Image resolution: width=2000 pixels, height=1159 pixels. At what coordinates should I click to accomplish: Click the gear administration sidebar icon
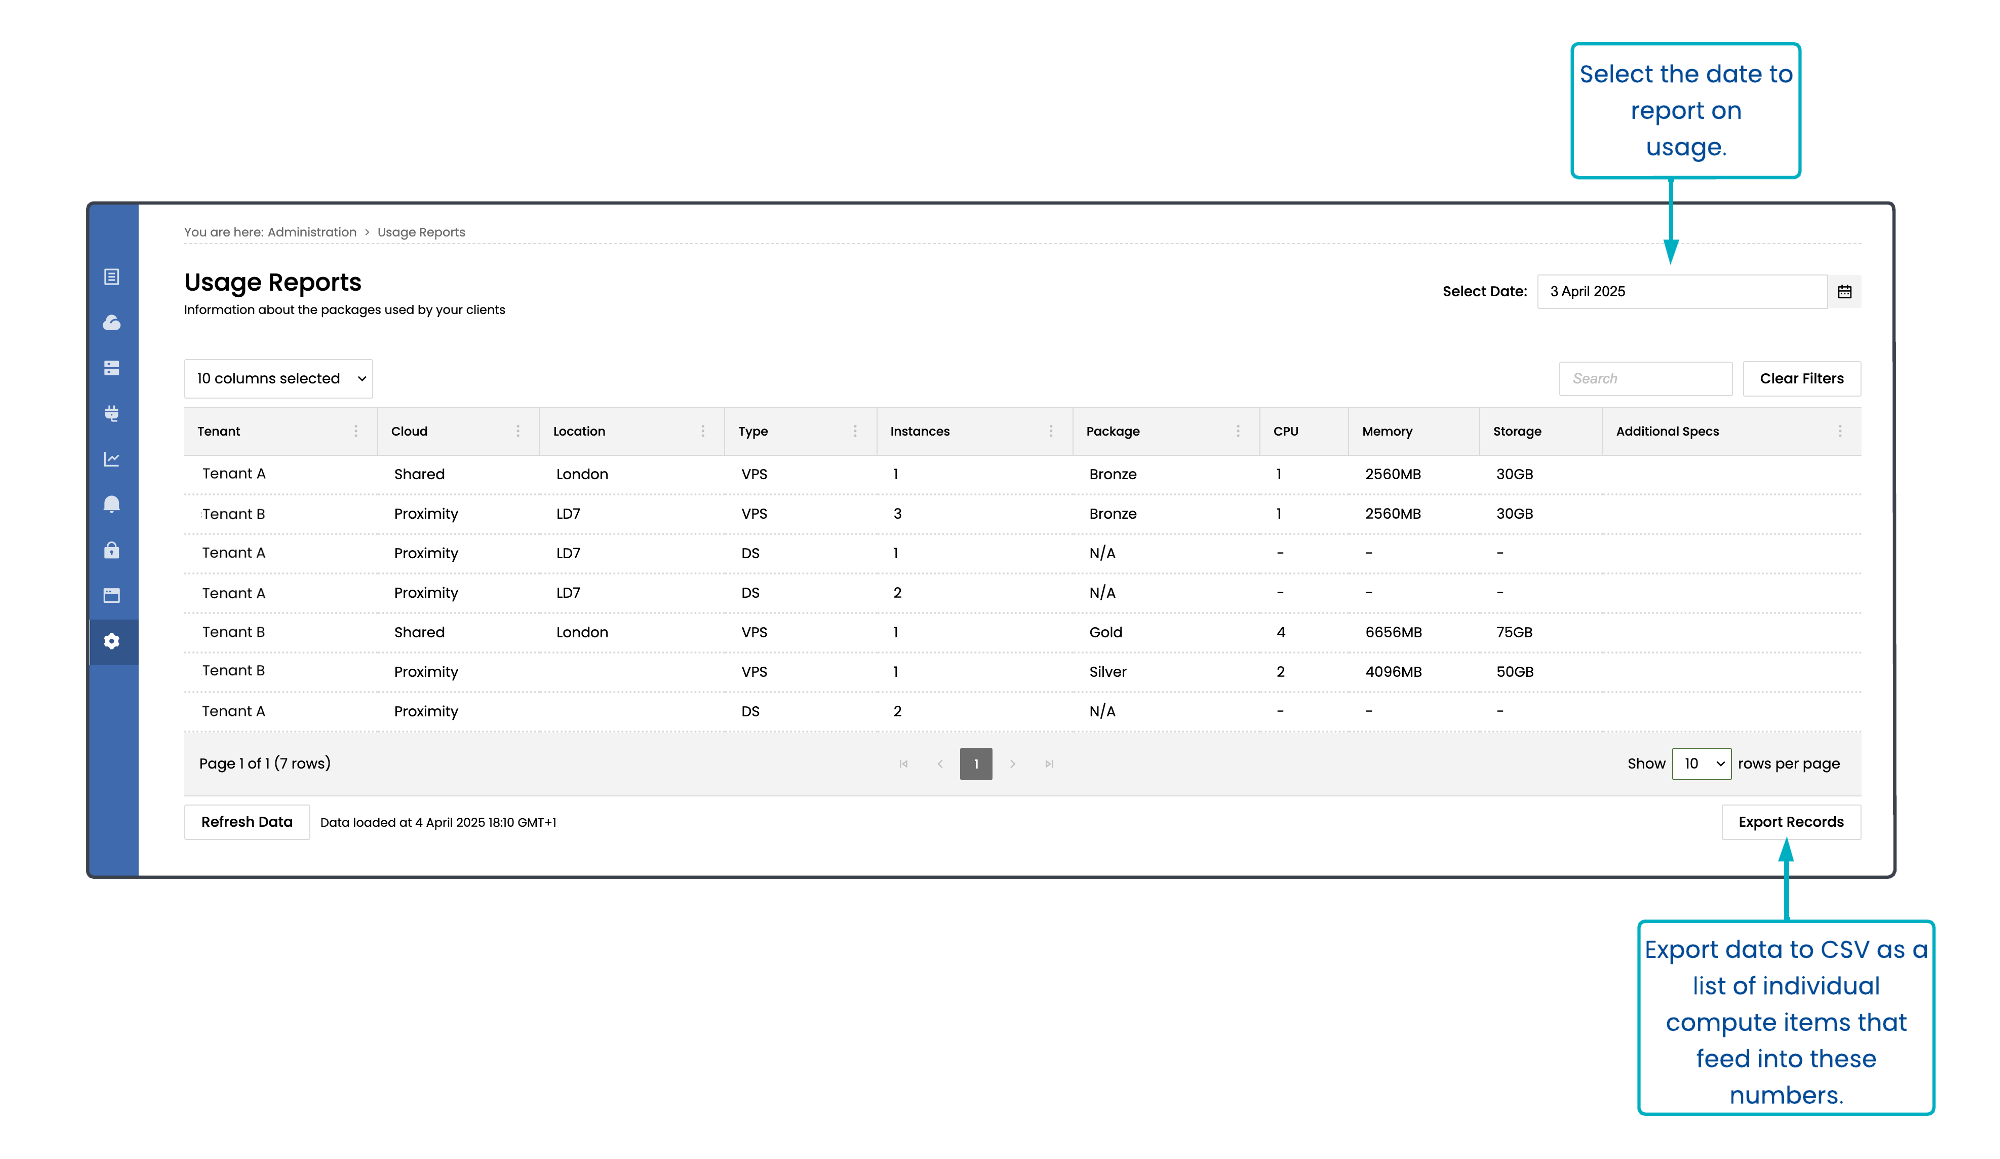(112, 641)
